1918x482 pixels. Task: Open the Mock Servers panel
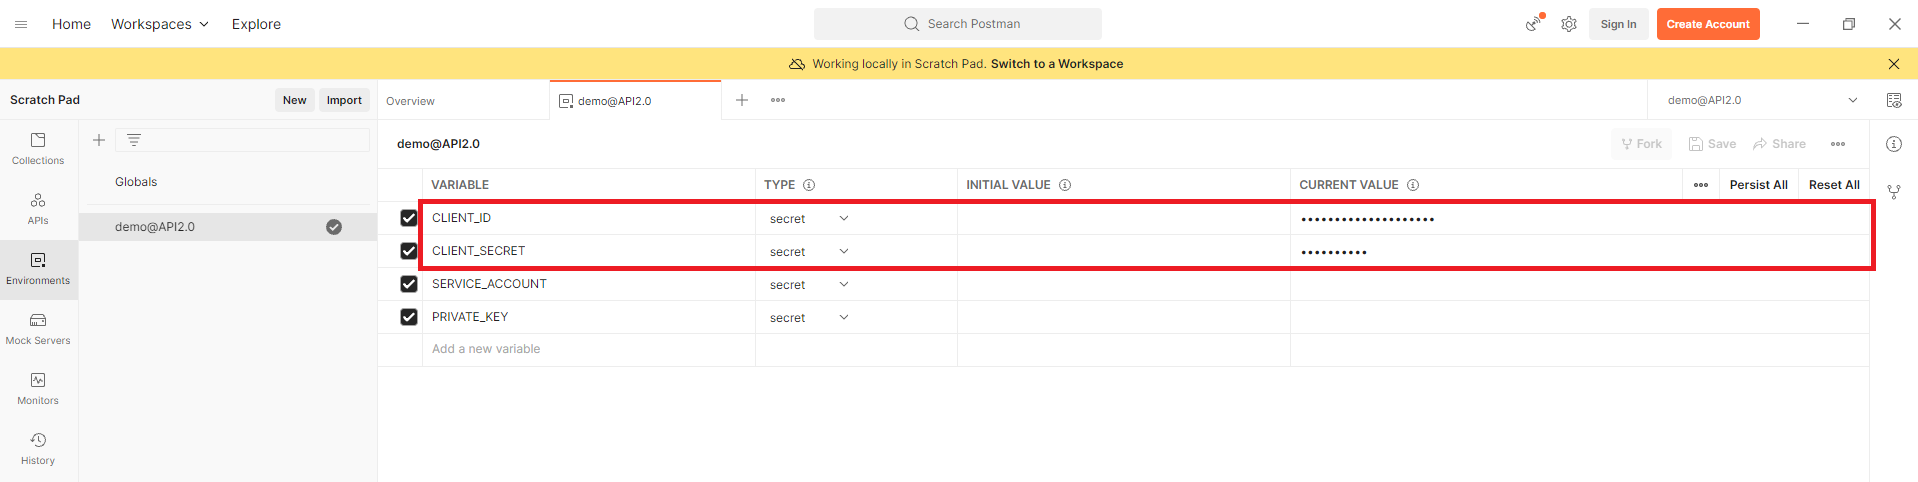click(38, 329)
